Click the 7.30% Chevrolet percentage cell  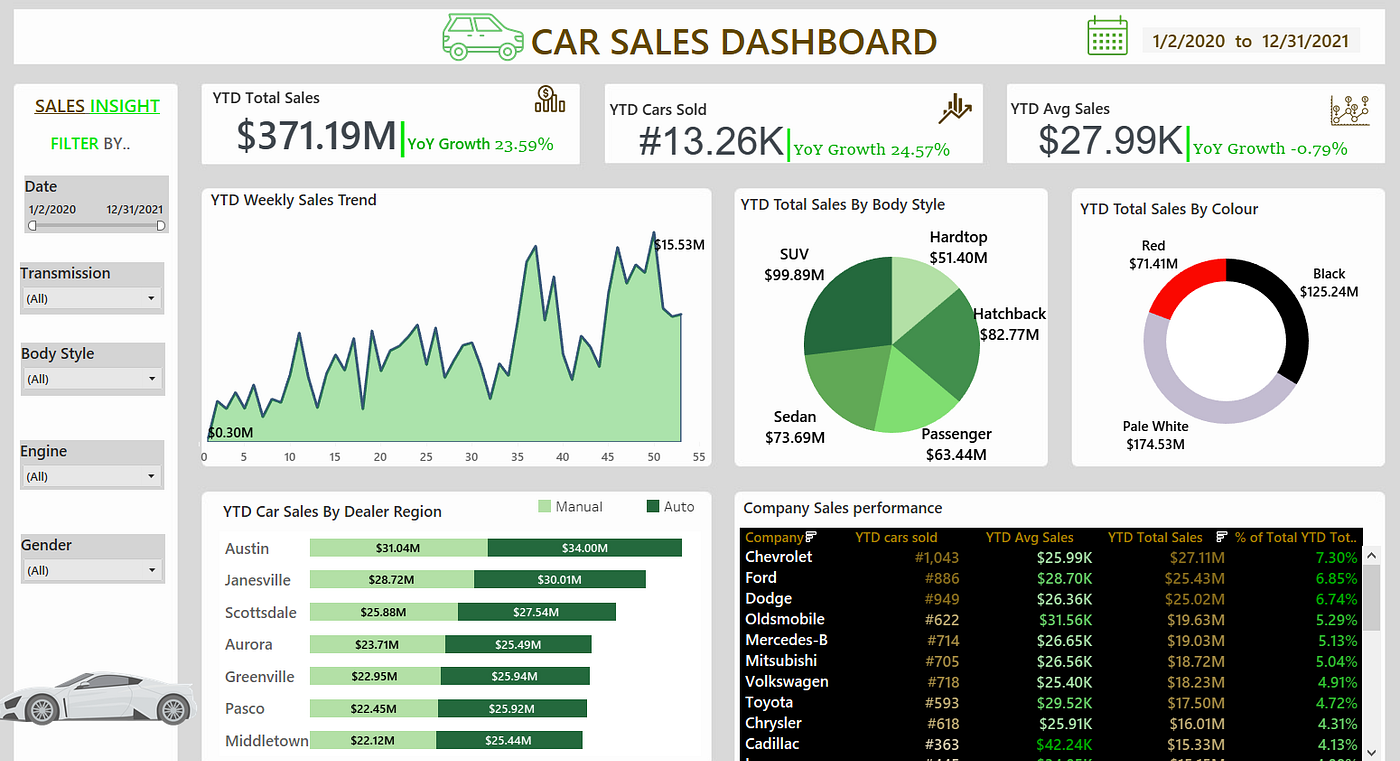coord(1337,558)
